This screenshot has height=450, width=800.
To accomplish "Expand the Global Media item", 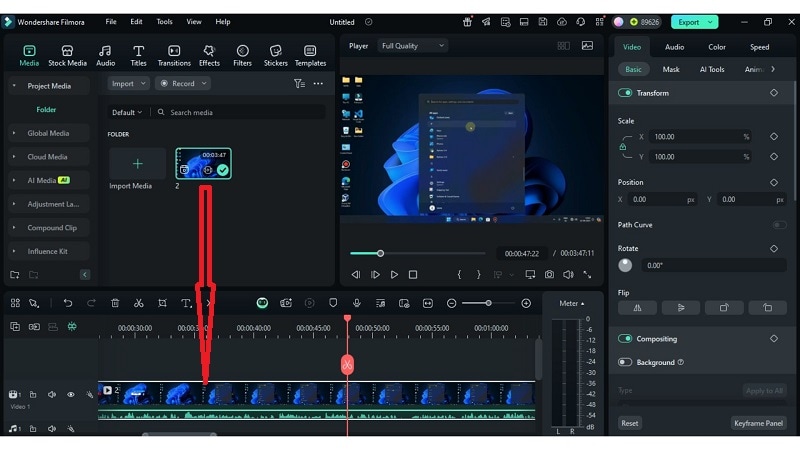I will 14,133.
